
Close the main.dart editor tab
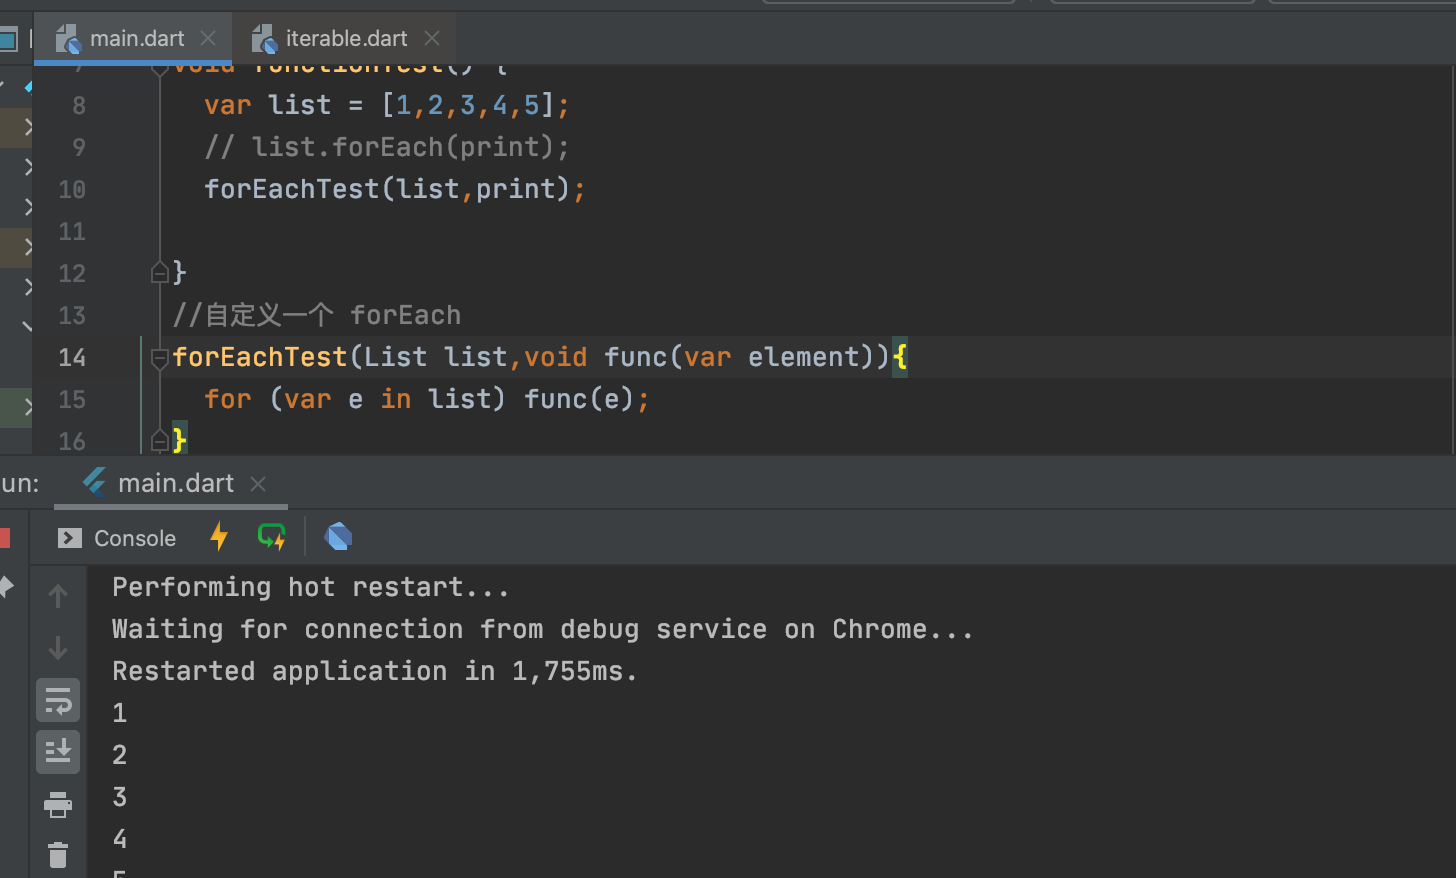[x=208, y=38]
